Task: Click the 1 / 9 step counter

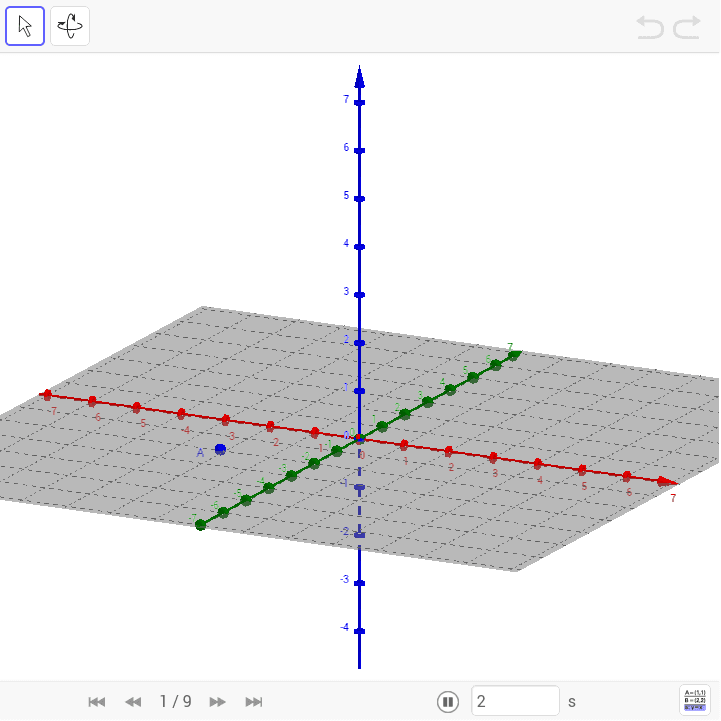Action: coord(175,701)
